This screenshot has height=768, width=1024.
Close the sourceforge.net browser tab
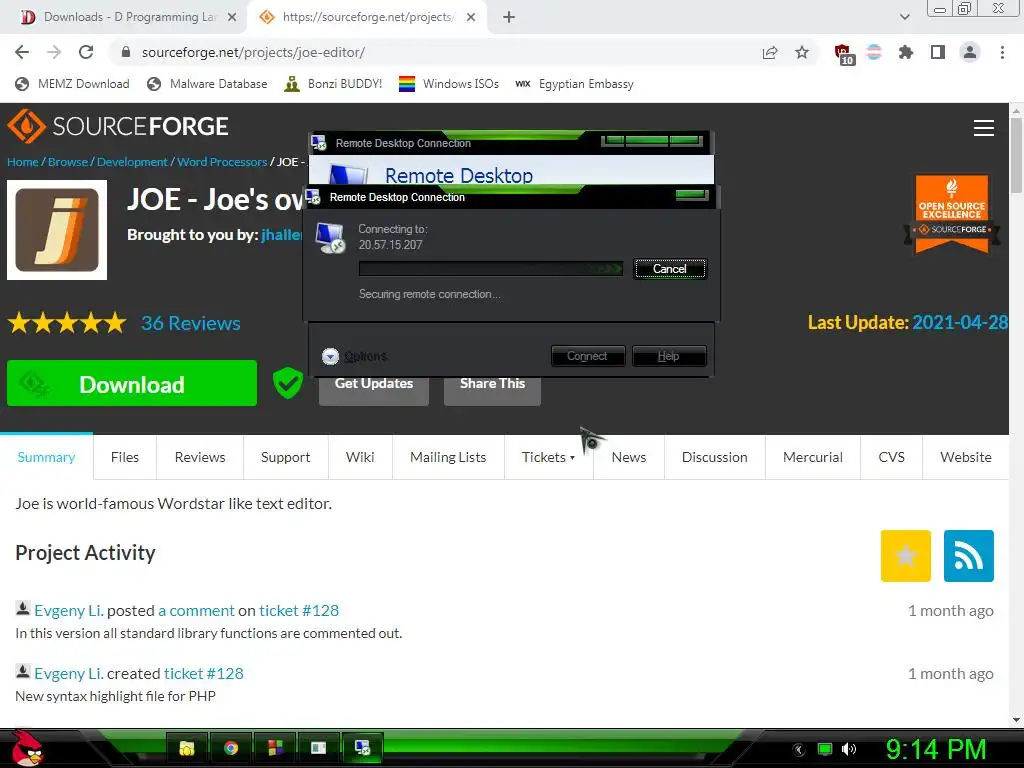[x=470, y=17]
